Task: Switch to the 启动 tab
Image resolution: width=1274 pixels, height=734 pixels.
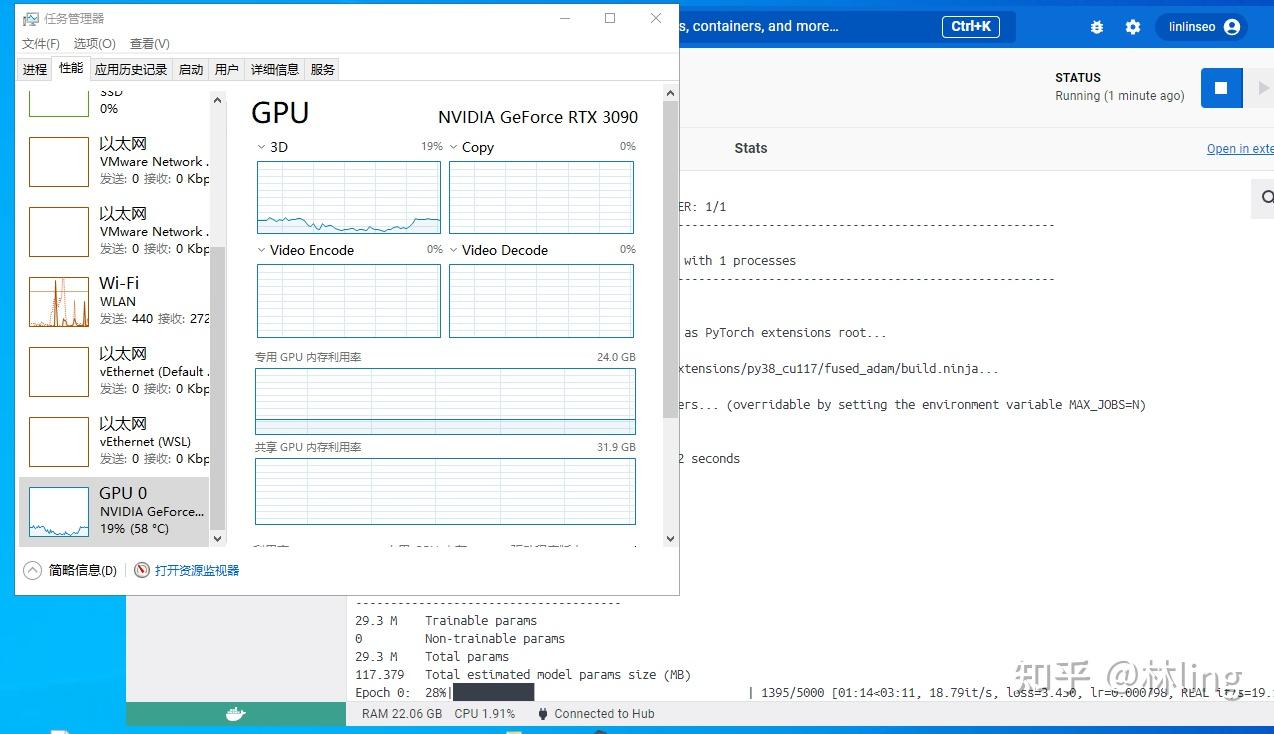Action: point(191,69)
